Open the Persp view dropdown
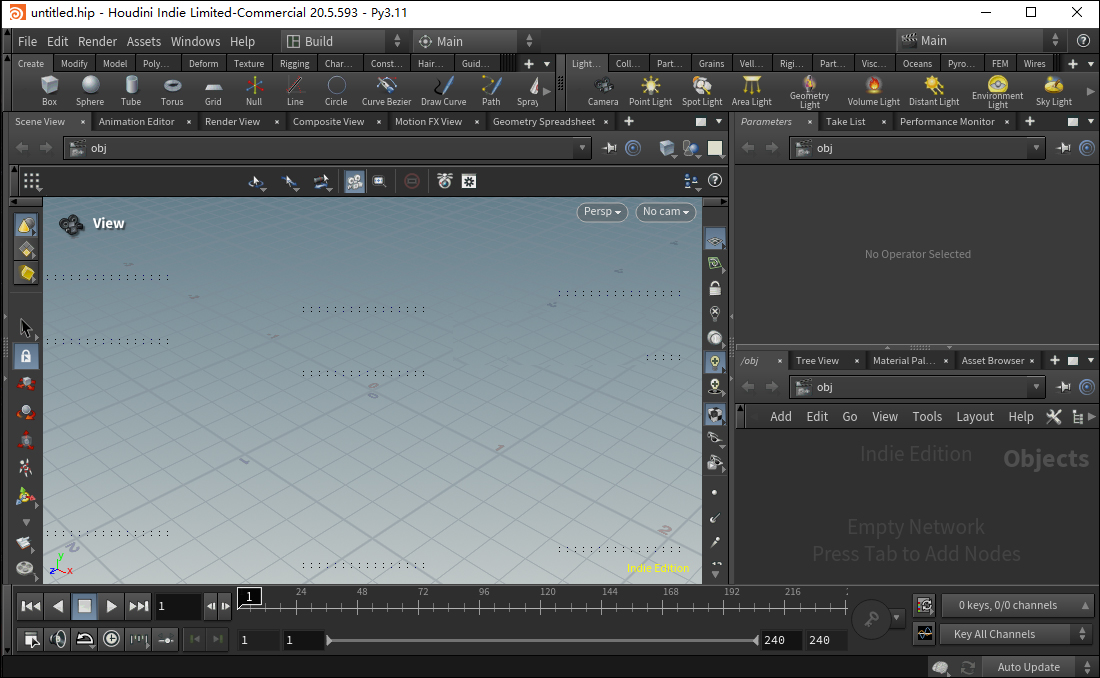This screenshot has width=1100, height=678. point(601,212)
